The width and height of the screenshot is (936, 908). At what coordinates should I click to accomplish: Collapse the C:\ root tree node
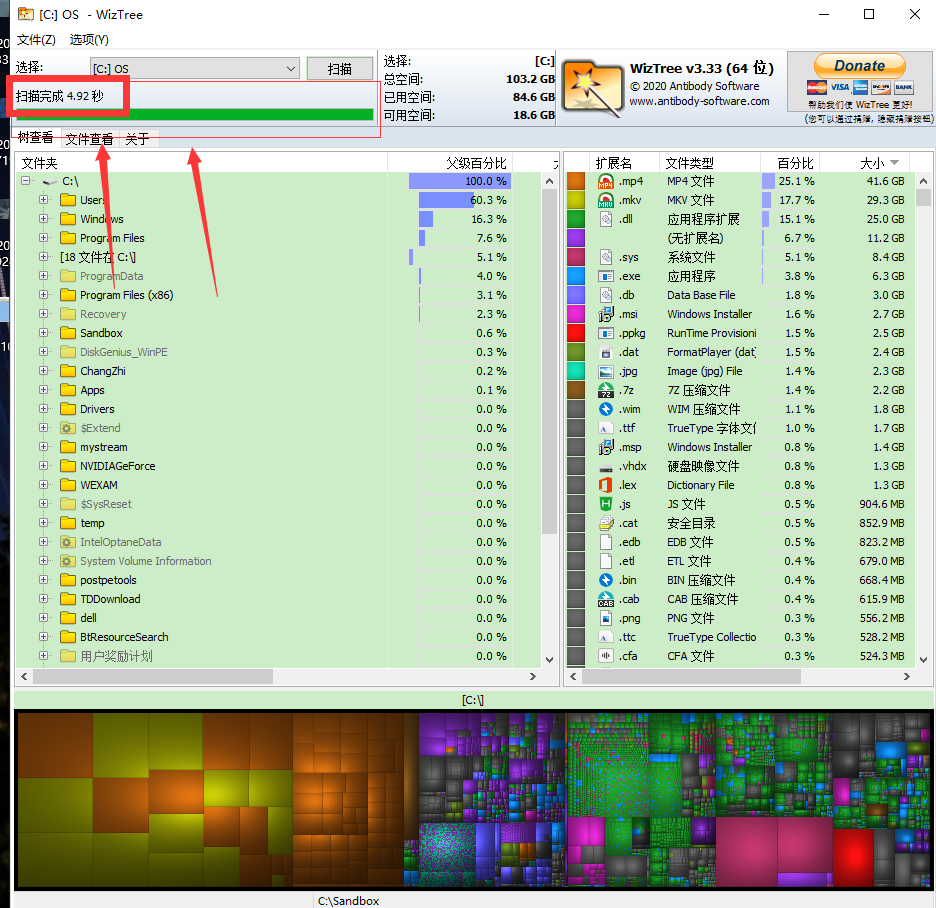coord(26,181)
